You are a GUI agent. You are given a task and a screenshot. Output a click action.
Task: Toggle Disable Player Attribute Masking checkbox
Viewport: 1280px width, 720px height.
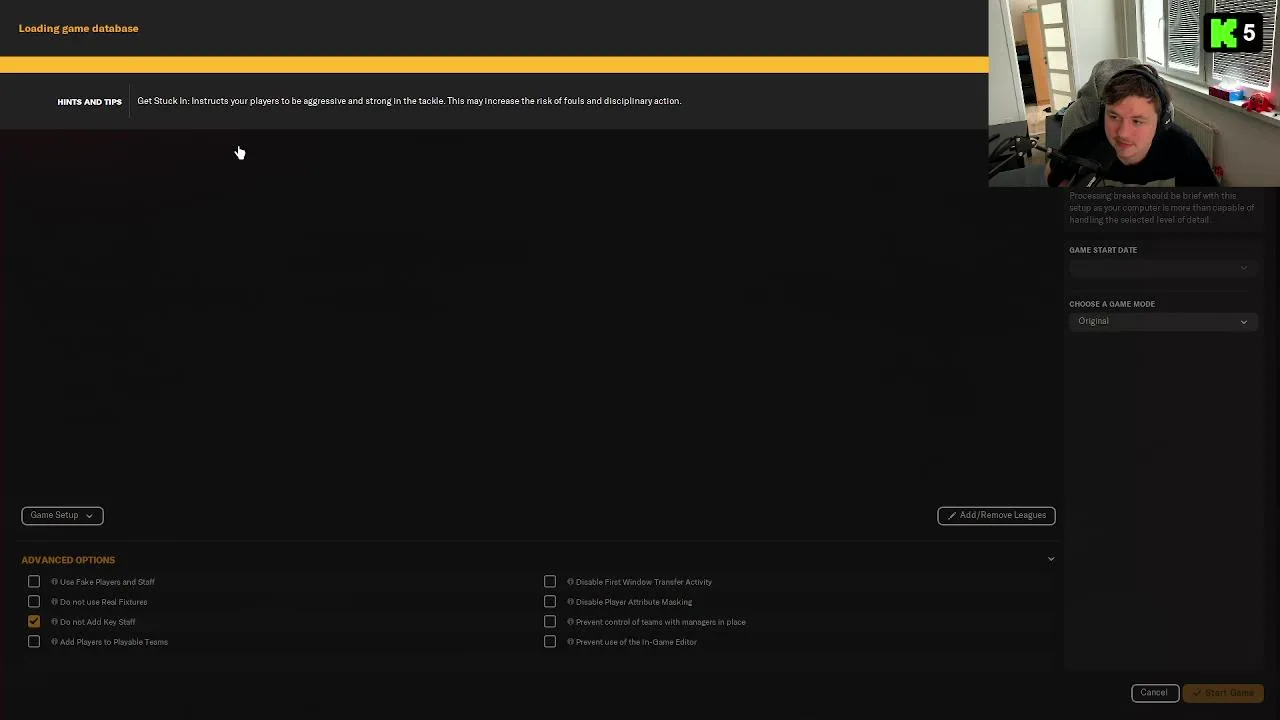pyautogui.click(x=550, y=602)
